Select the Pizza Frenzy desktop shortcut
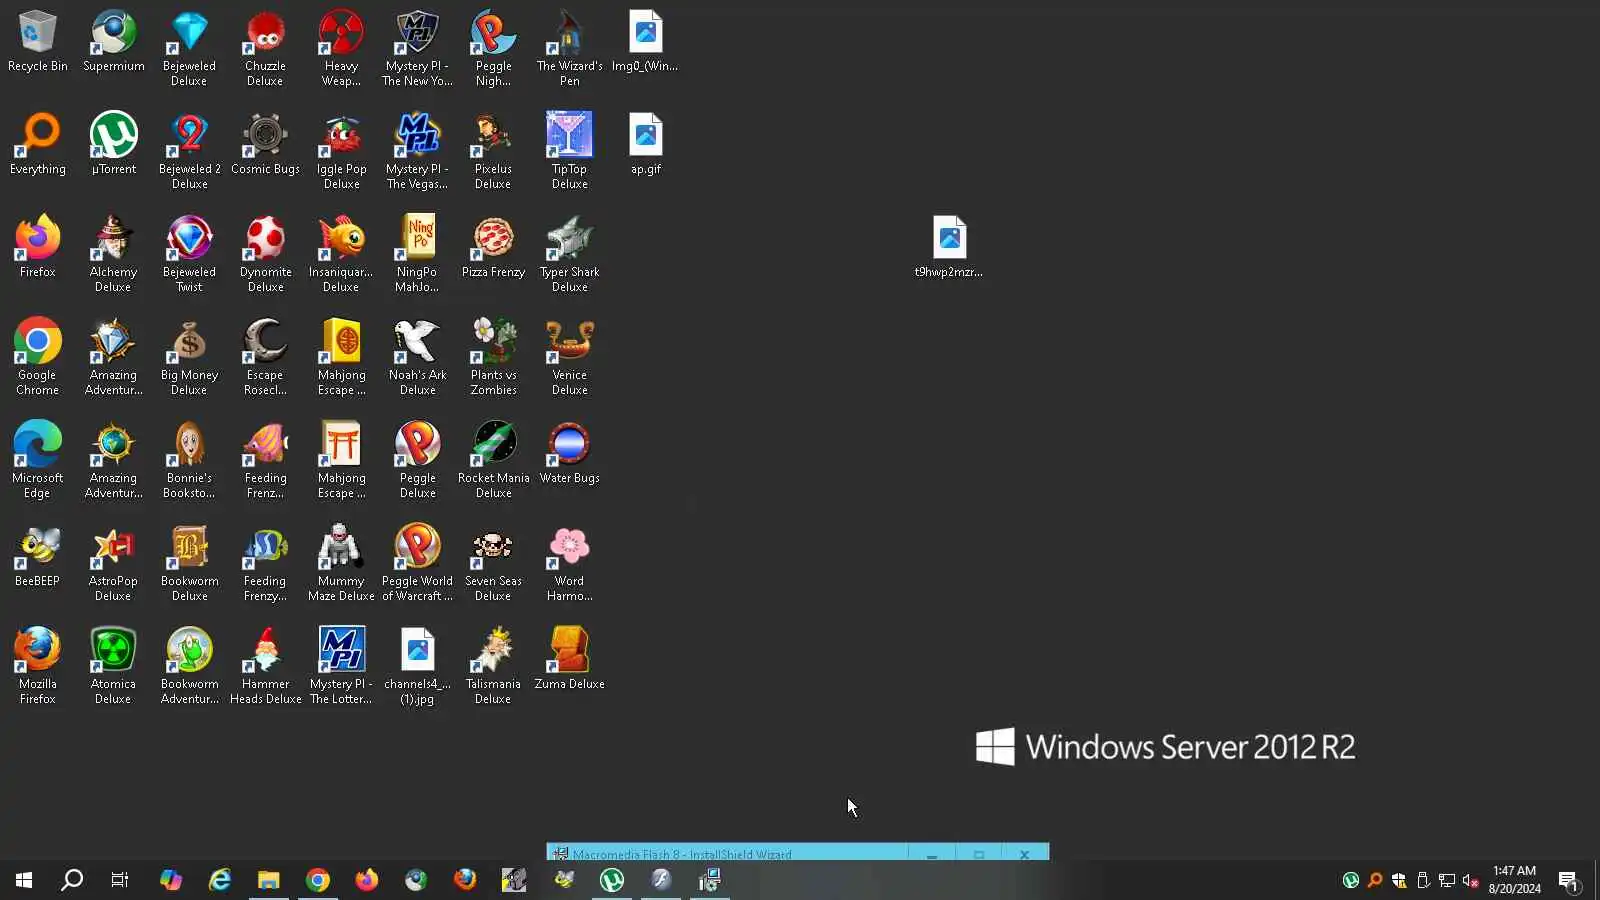The width and height of the screenshot is (1600, 900). tap(493, 247)
